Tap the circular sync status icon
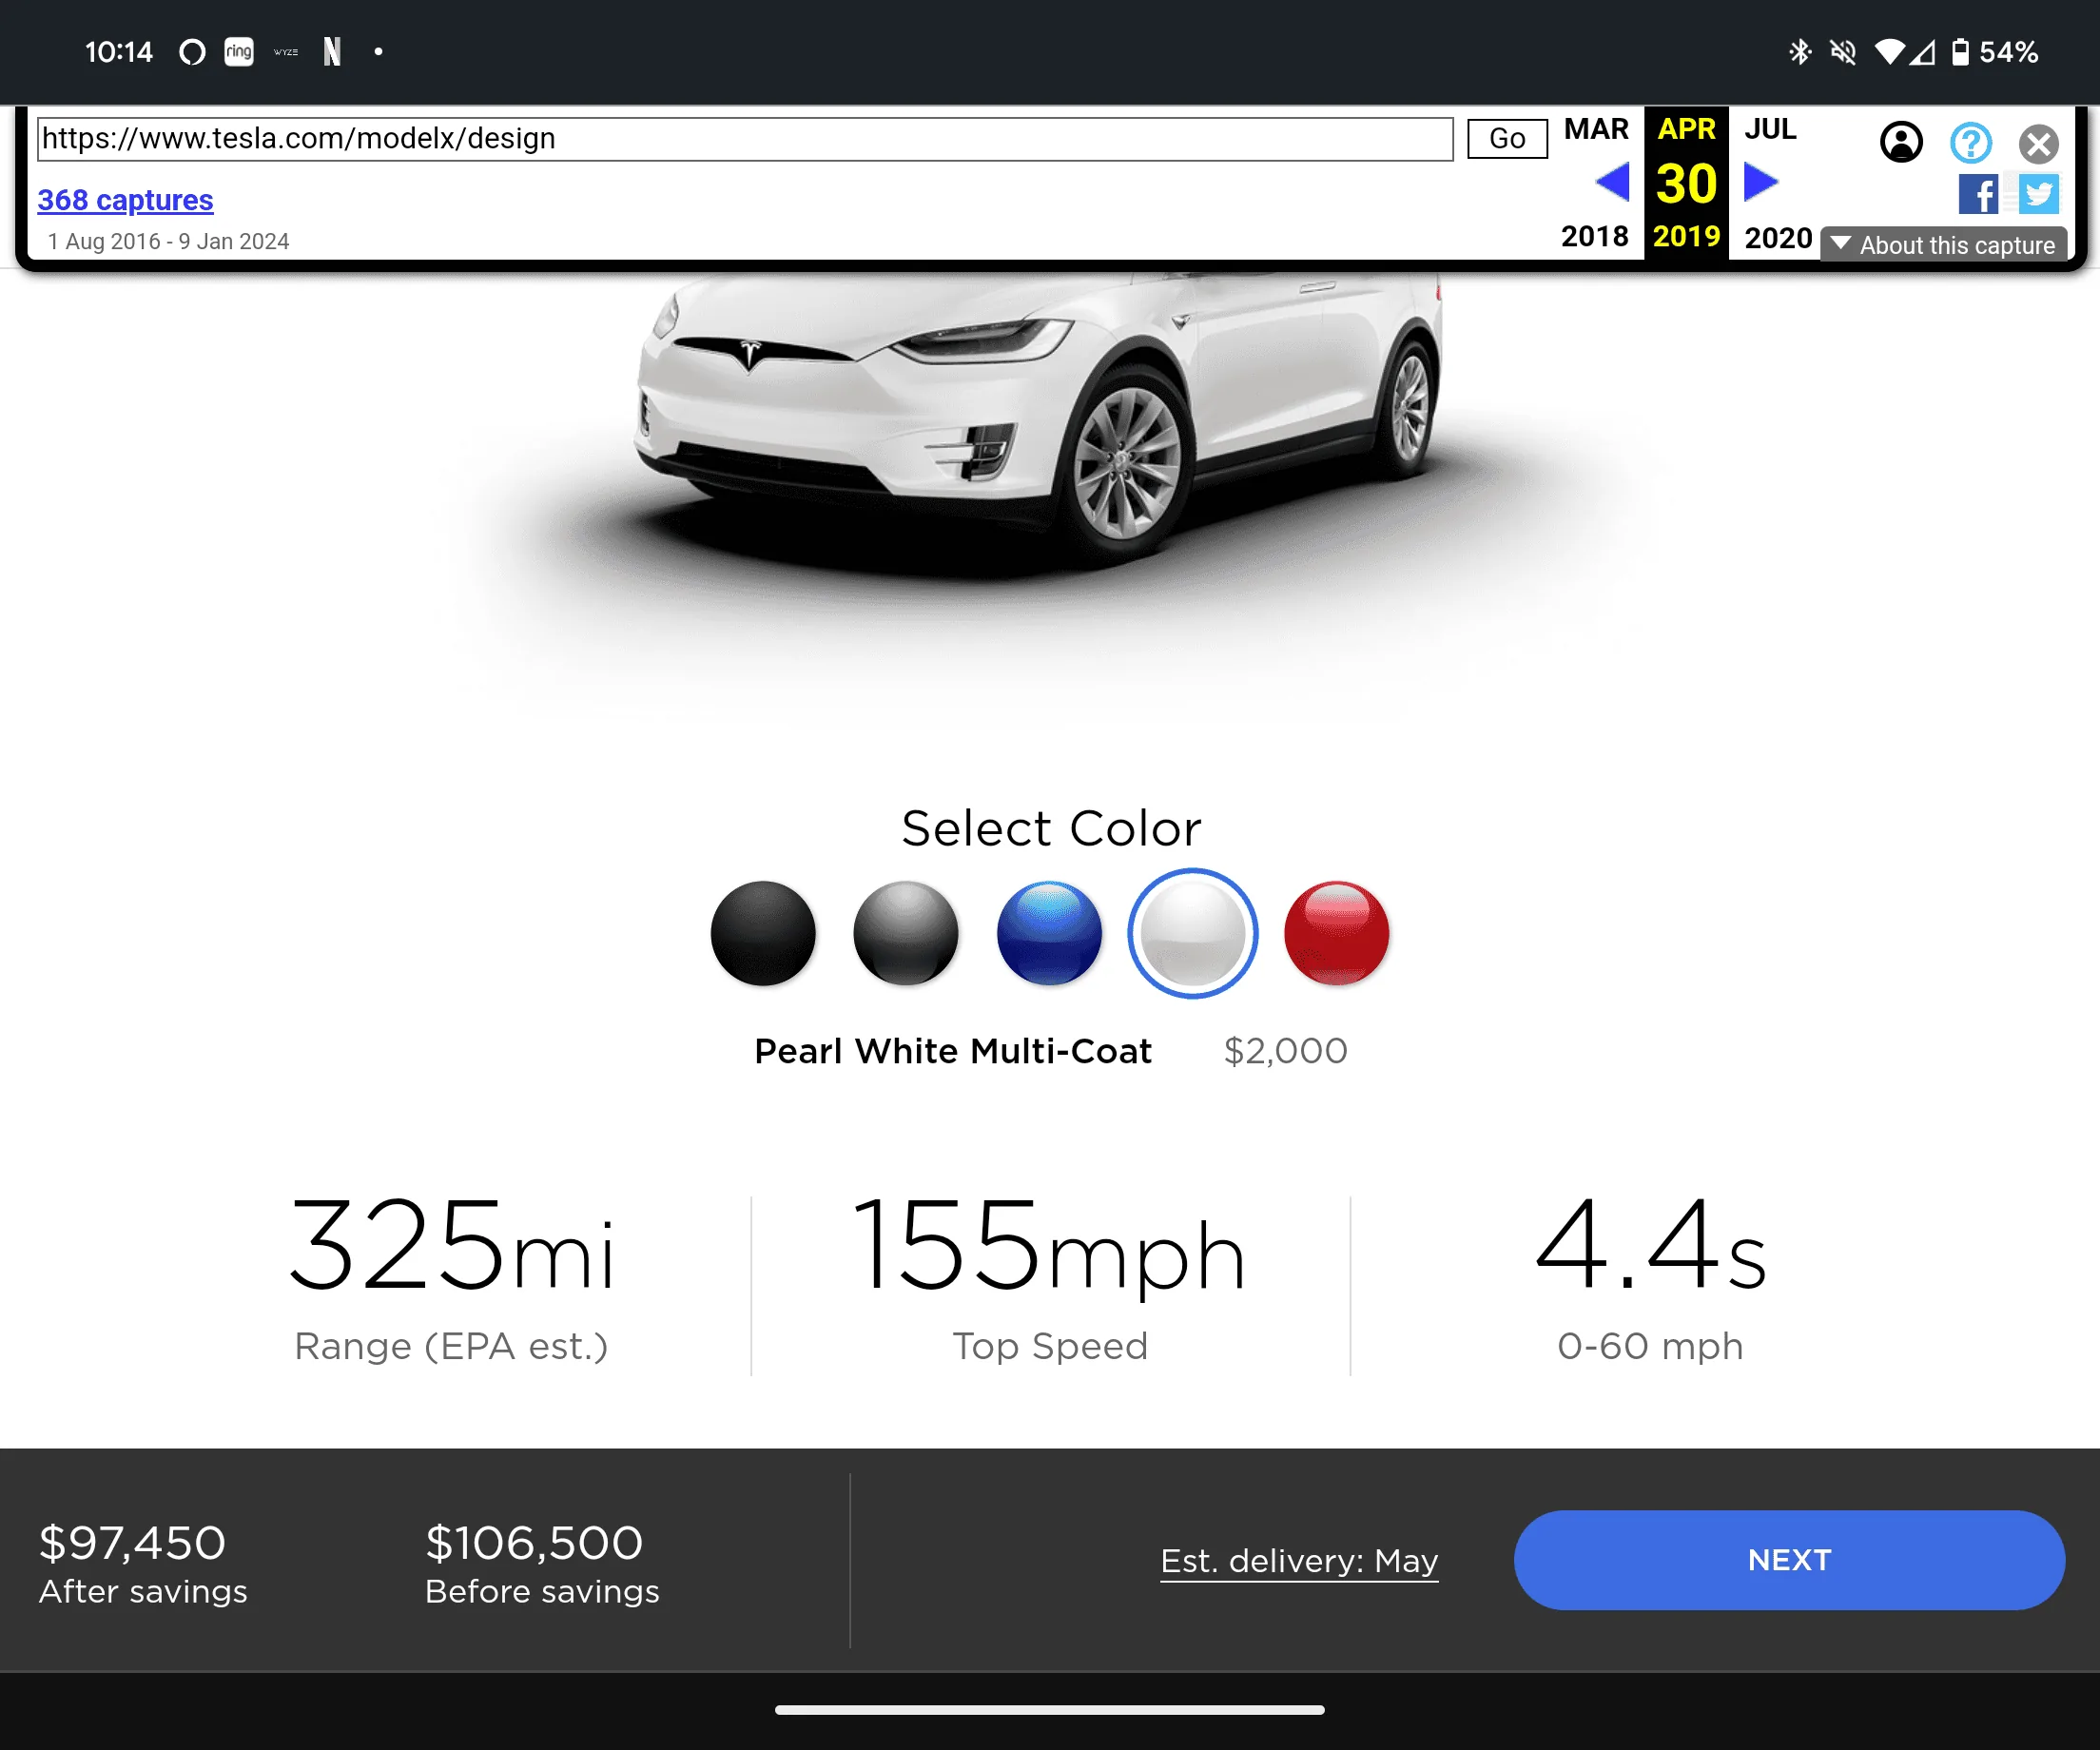2100x1750 pixels. point(192,52)
